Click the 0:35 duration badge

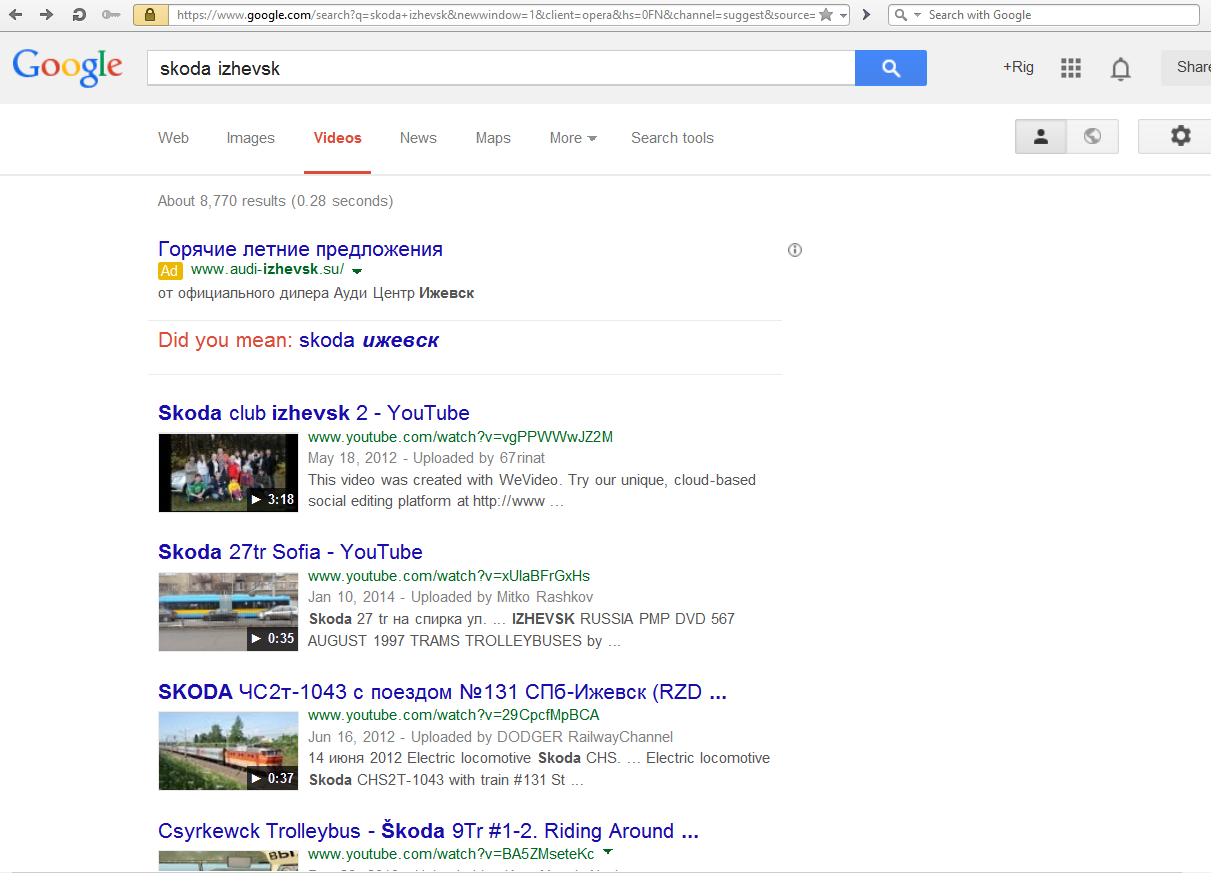point(272,638)
